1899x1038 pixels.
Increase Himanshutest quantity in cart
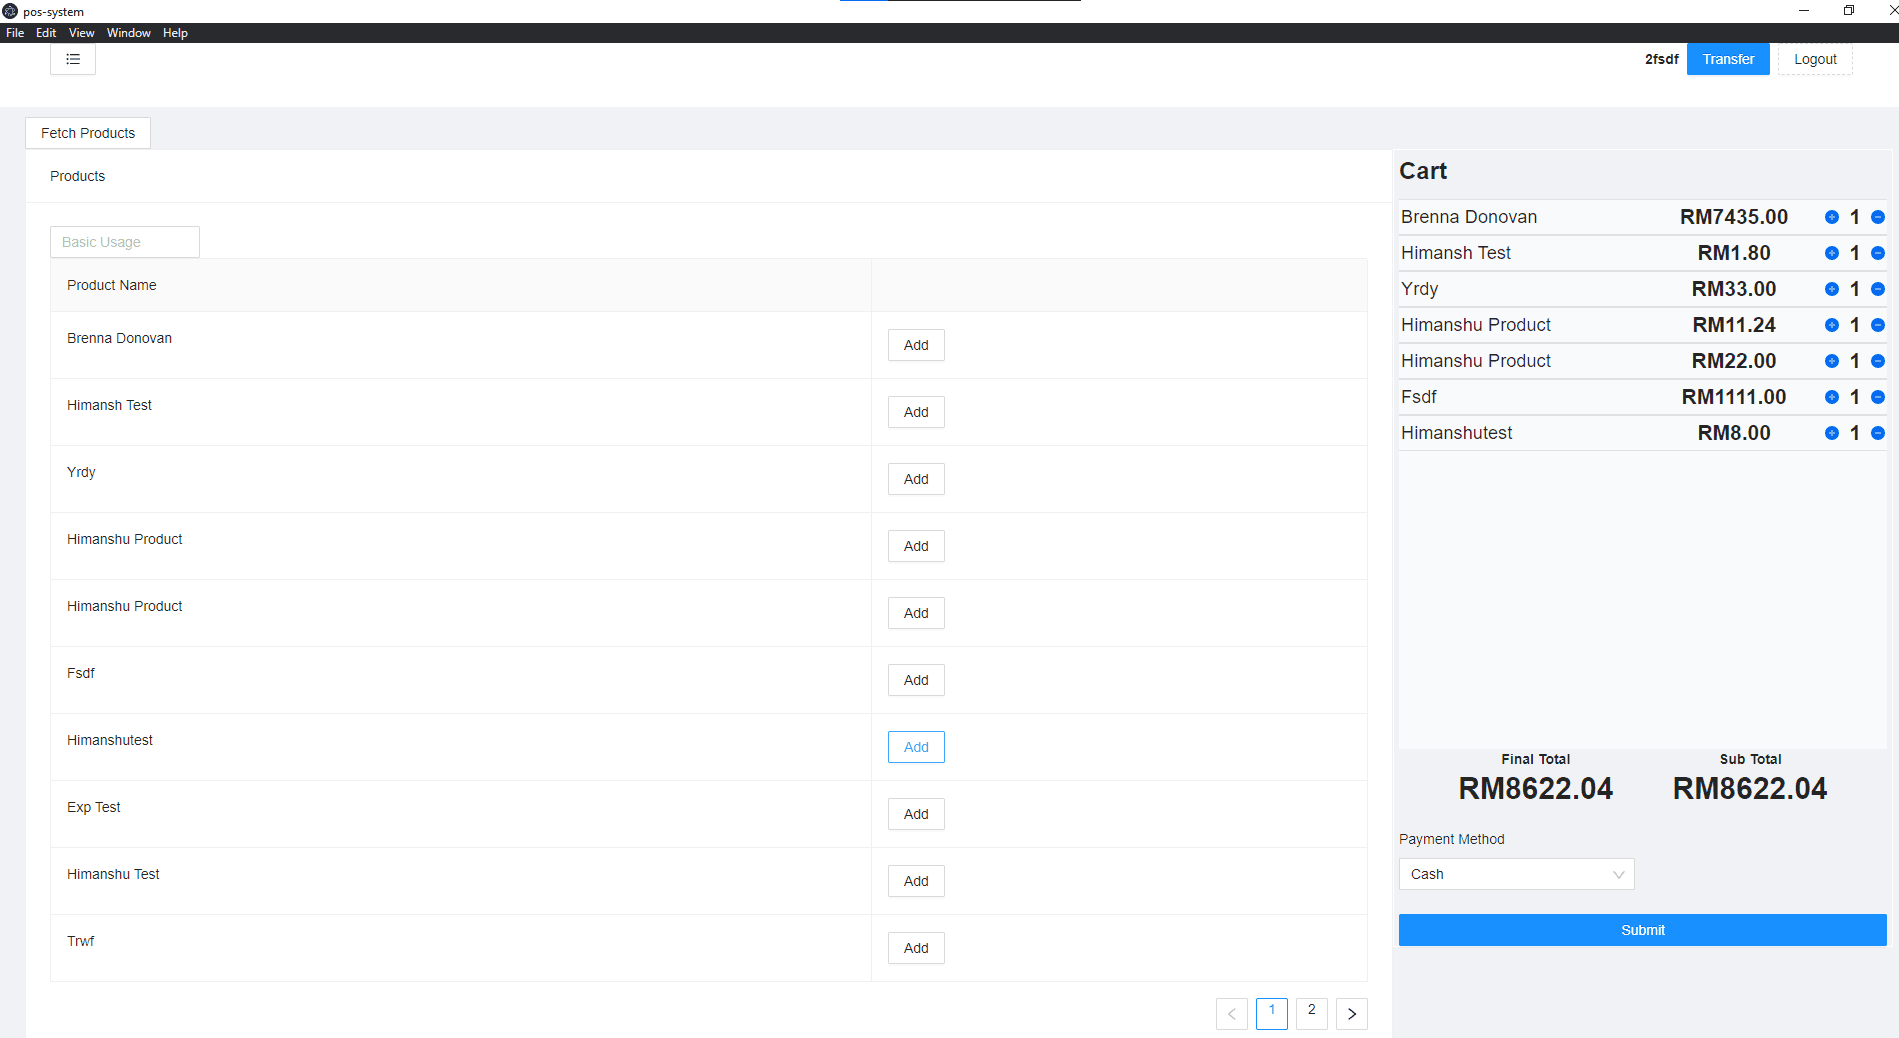coord(1832,432)
